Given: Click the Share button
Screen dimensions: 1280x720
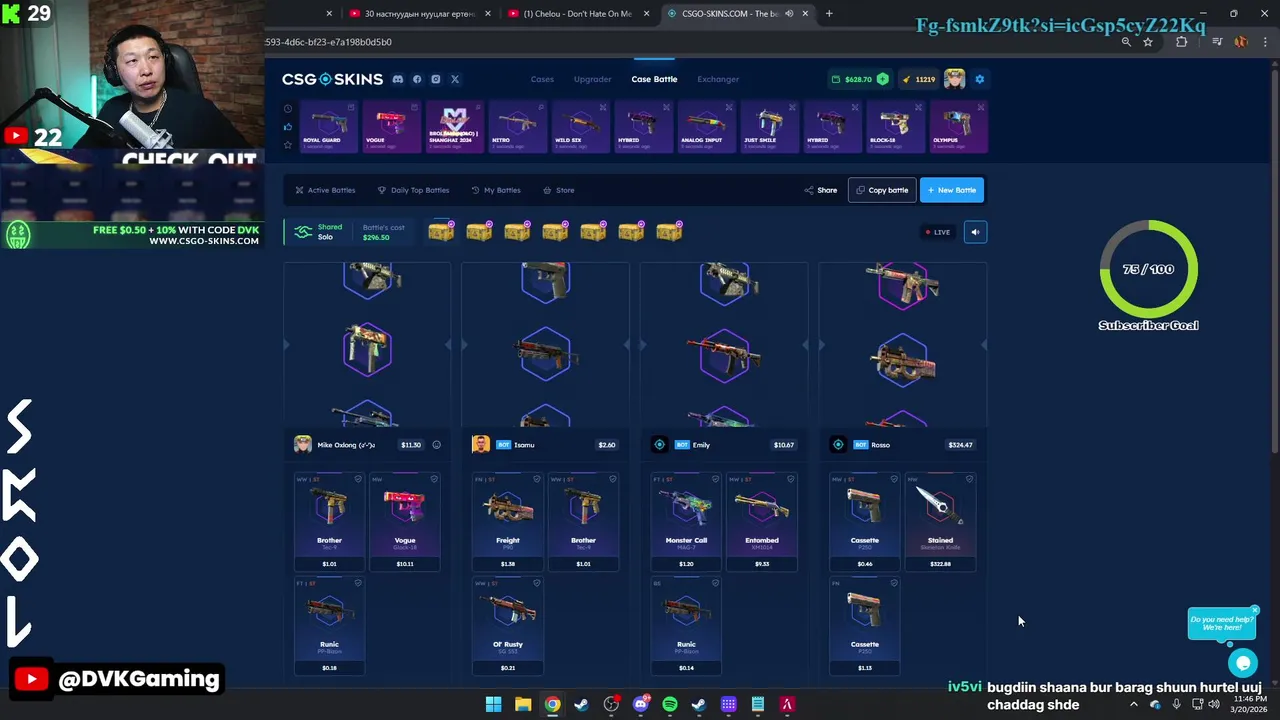Looking at the screenshot, I should (821, 190).
